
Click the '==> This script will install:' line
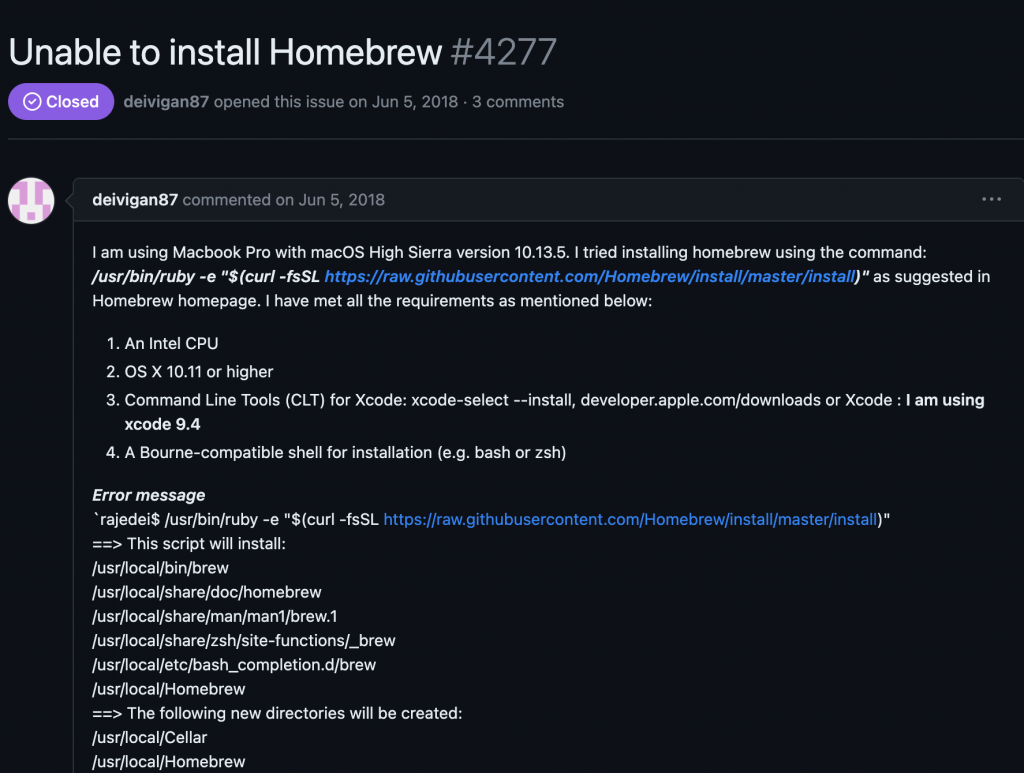tap(189, 544)
